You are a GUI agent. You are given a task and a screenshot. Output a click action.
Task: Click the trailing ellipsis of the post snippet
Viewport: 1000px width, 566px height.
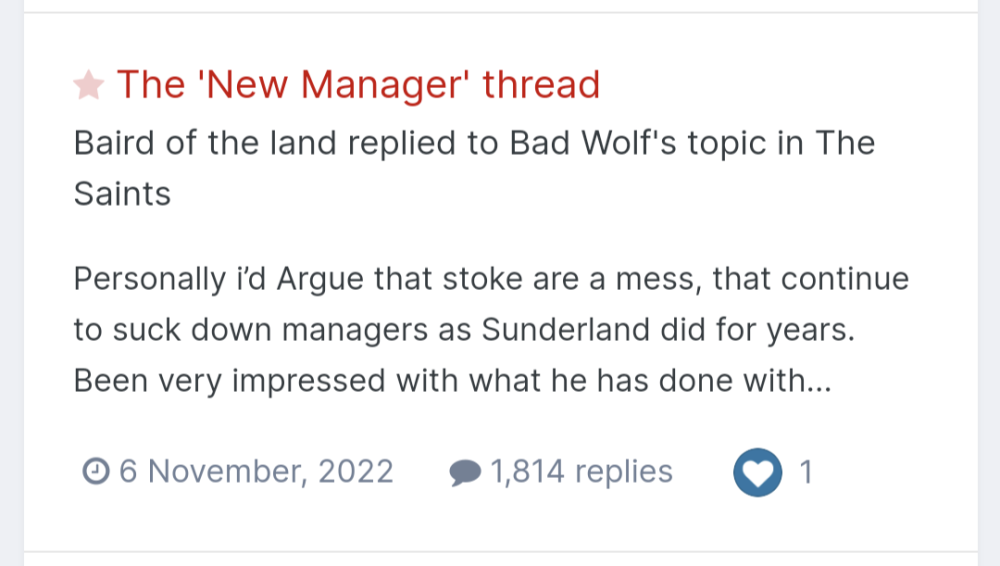pyautogui.click(x=817, y=382)
